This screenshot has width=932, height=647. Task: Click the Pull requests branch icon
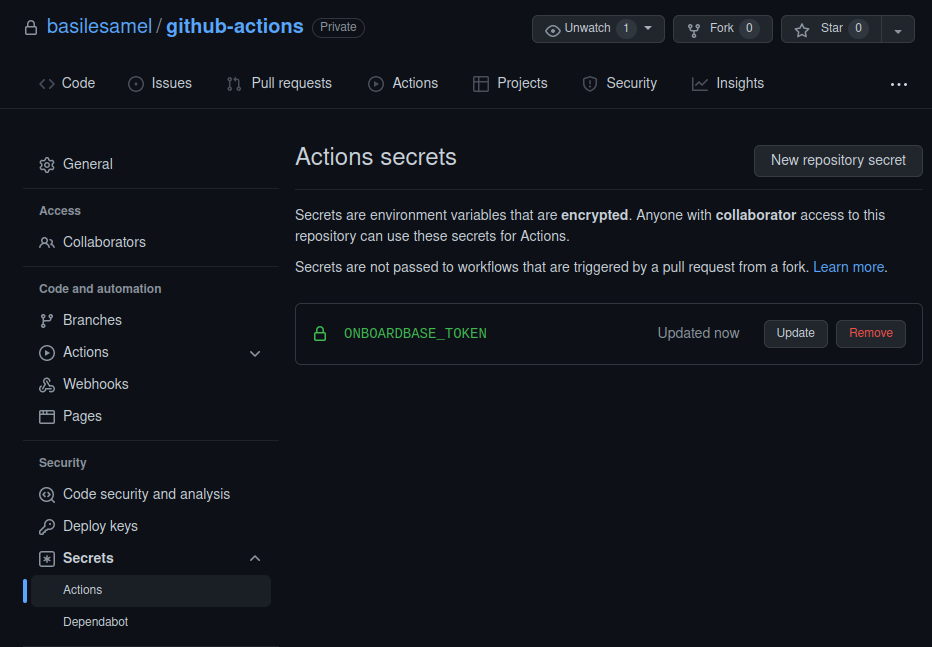tap(234, 84)
